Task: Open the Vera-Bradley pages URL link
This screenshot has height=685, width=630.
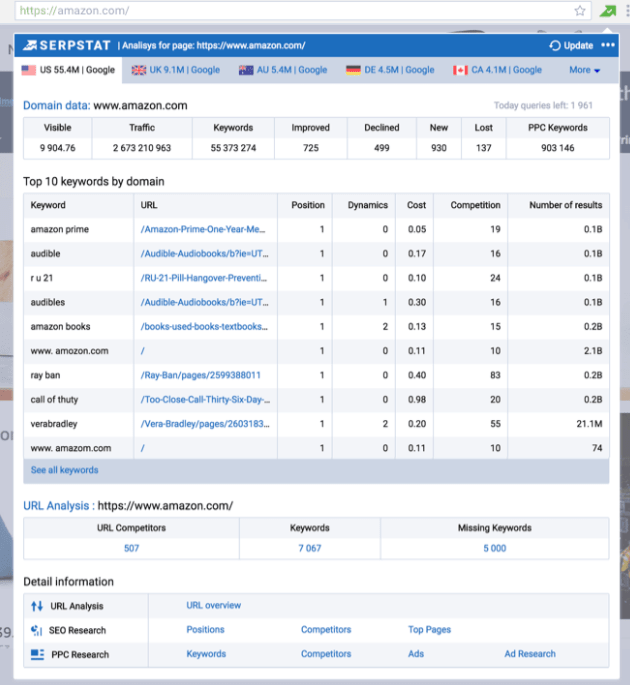Action: [205, 424]
